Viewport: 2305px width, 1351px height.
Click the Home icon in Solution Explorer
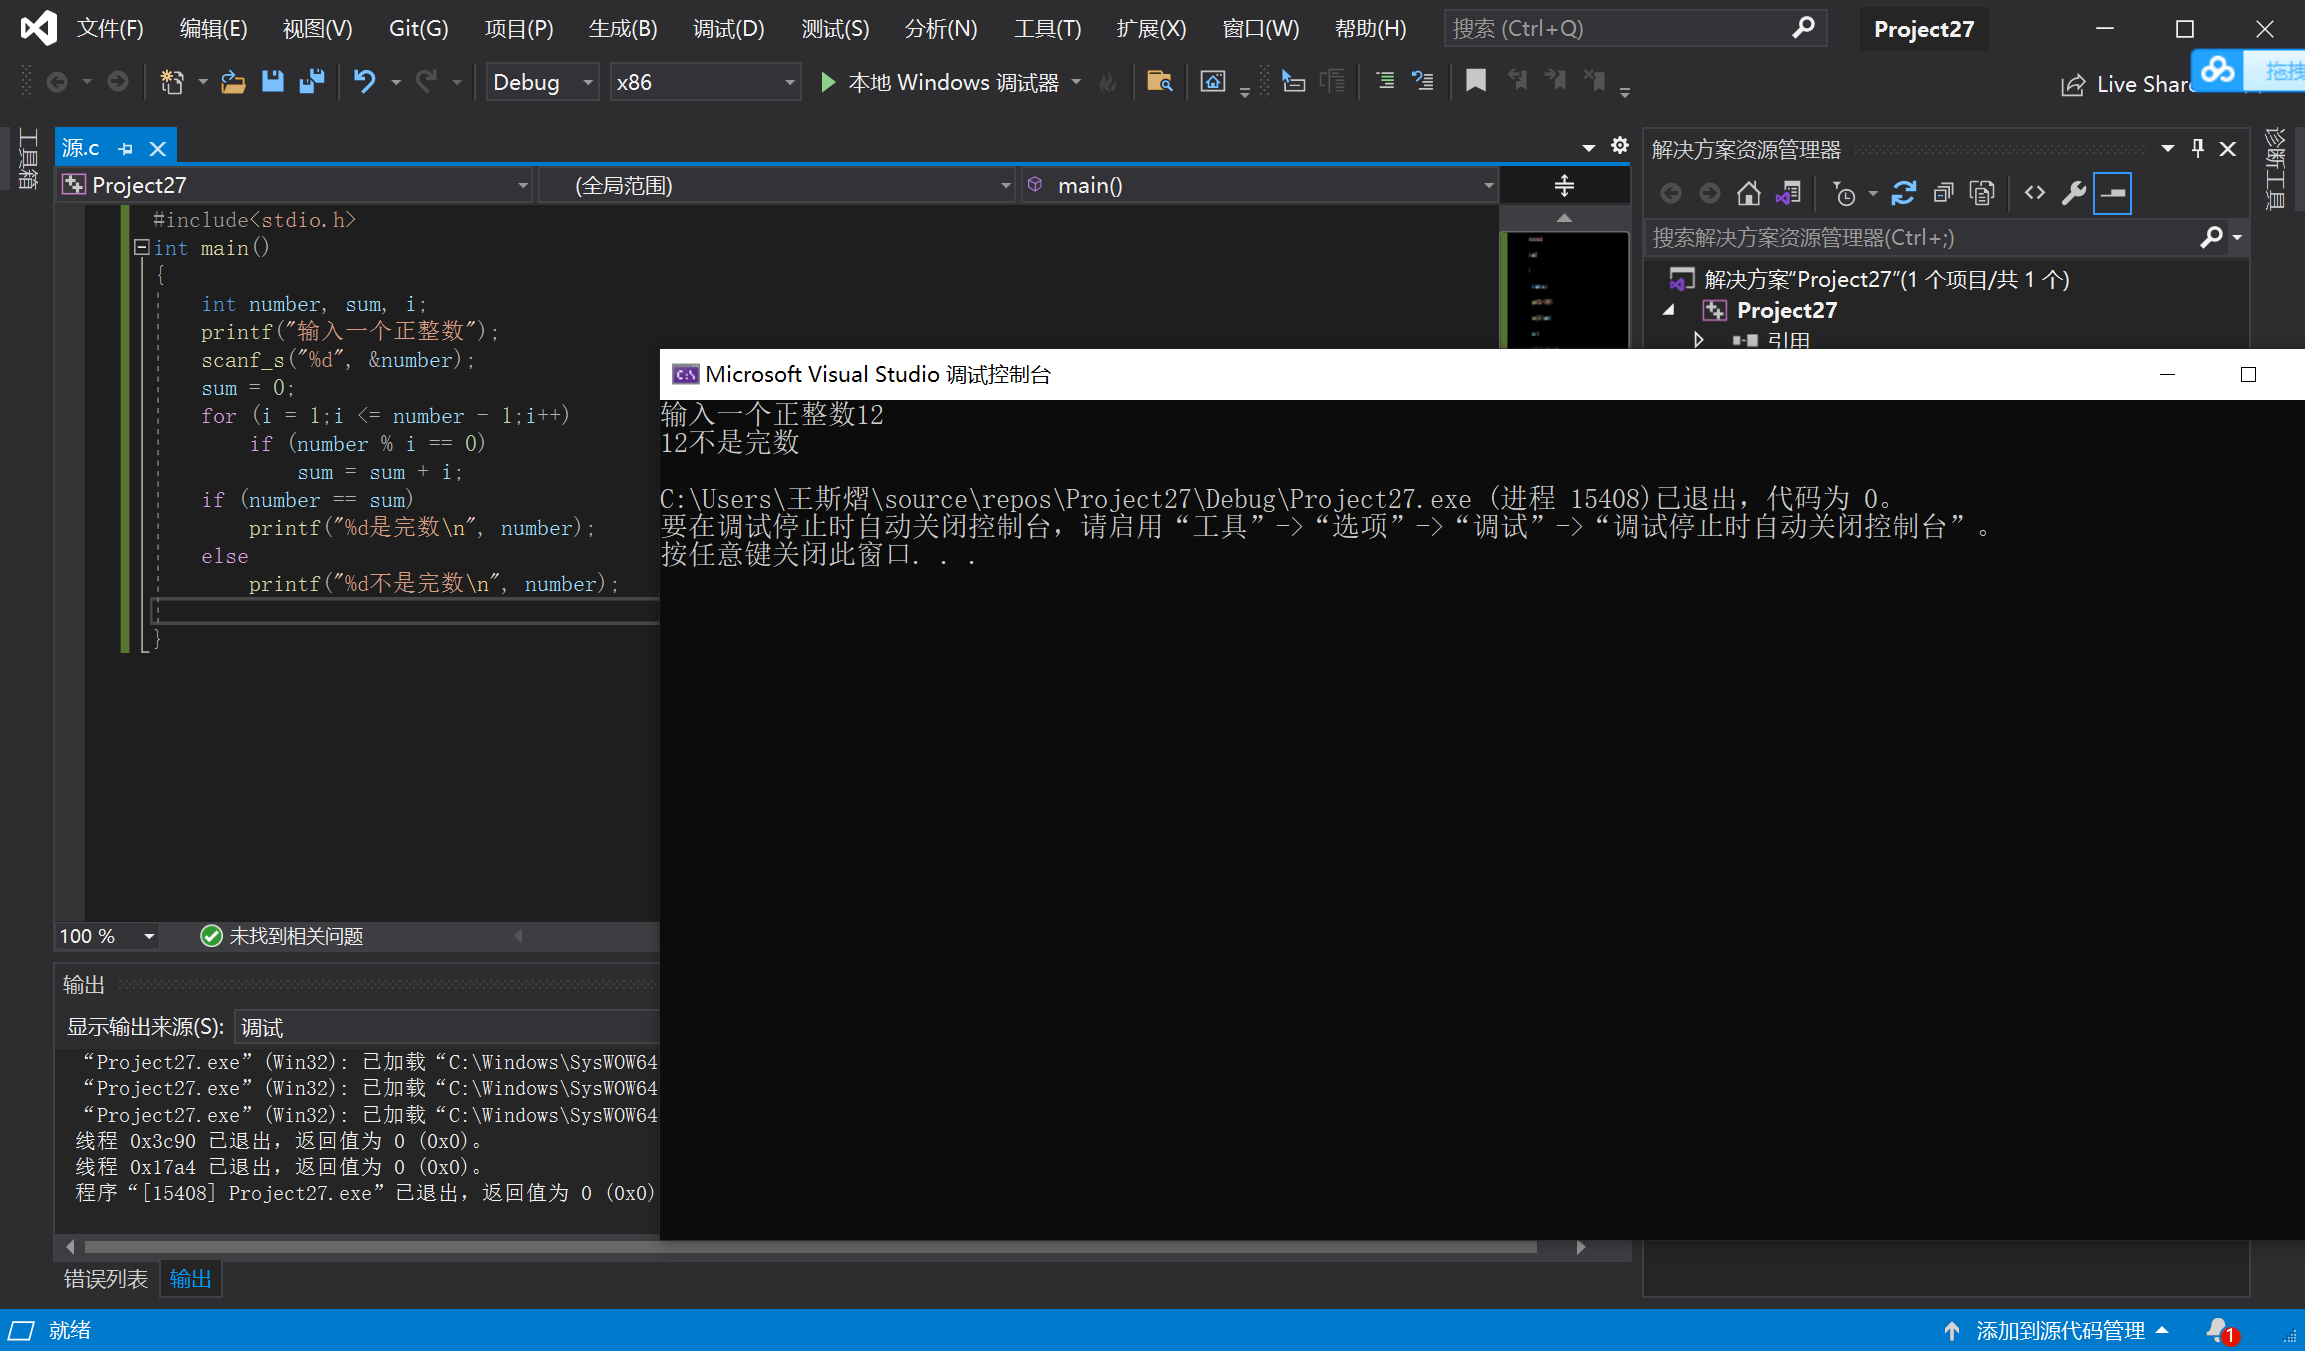pyautogui.click(x=1748, y=193)
